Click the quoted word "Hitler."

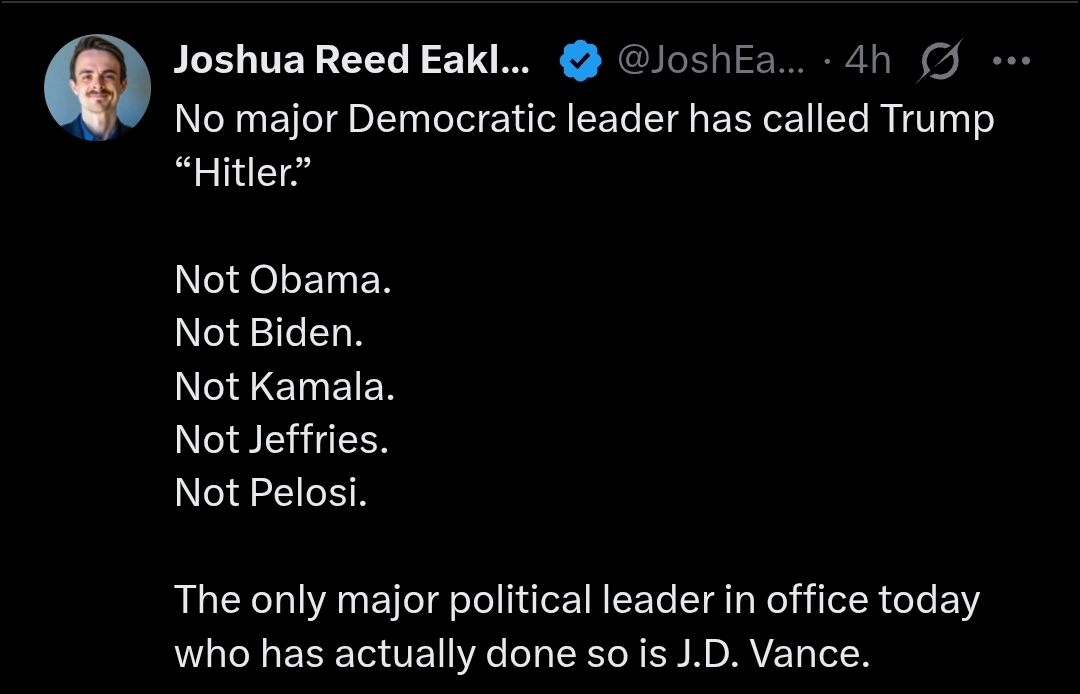[x=244, y=173]
